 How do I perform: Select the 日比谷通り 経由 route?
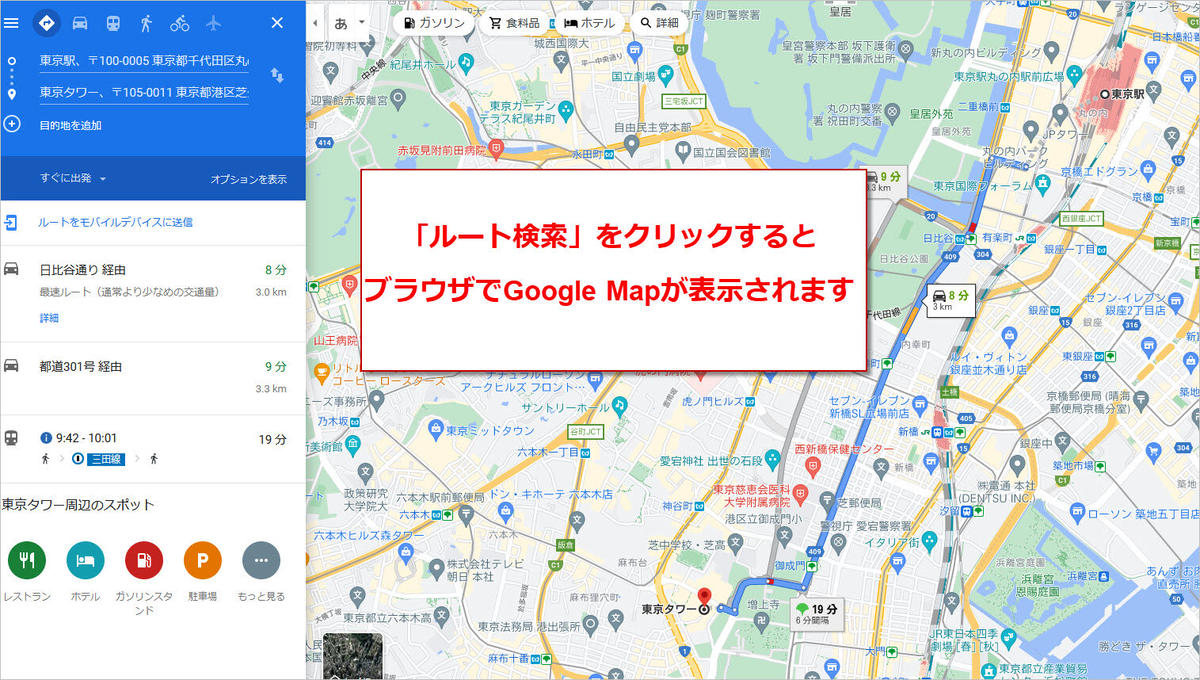coord(152,294)
